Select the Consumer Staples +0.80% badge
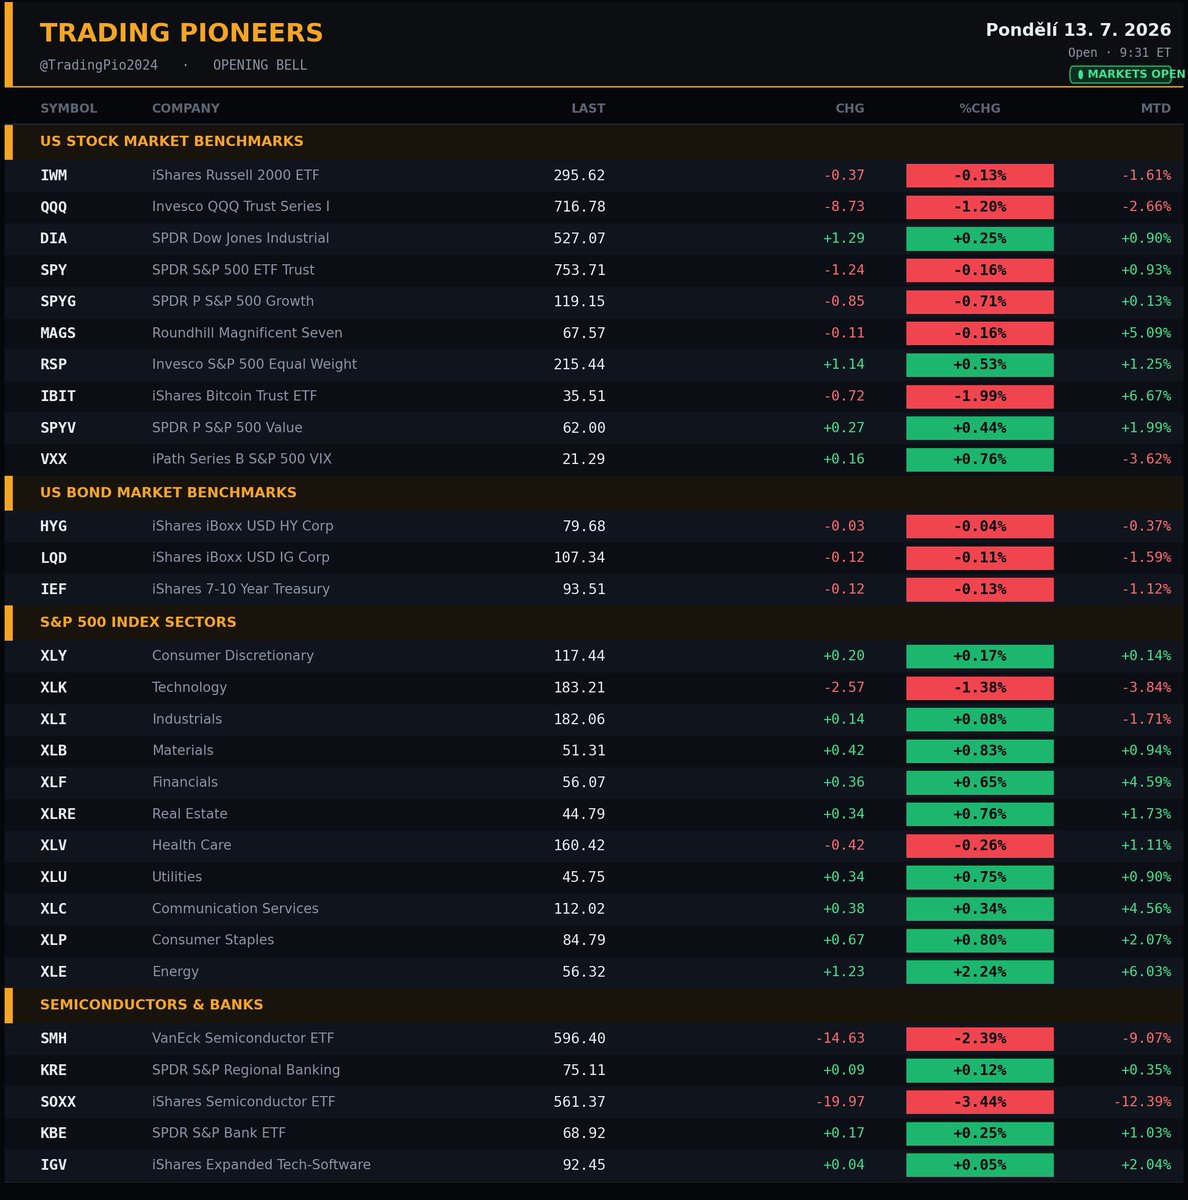 (x=980, y=940)
